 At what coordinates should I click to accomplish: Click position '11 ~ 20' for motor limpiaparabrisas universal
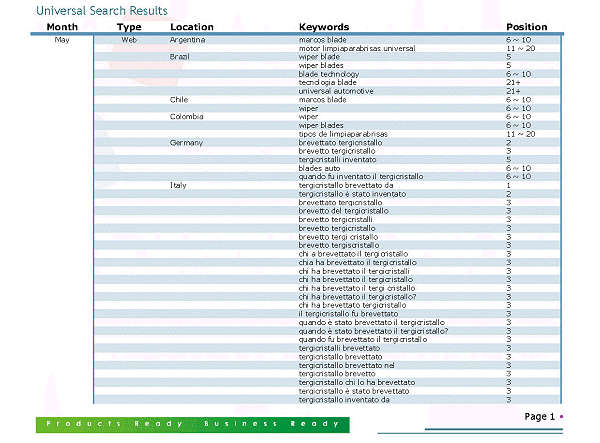(x=520, y=48)
